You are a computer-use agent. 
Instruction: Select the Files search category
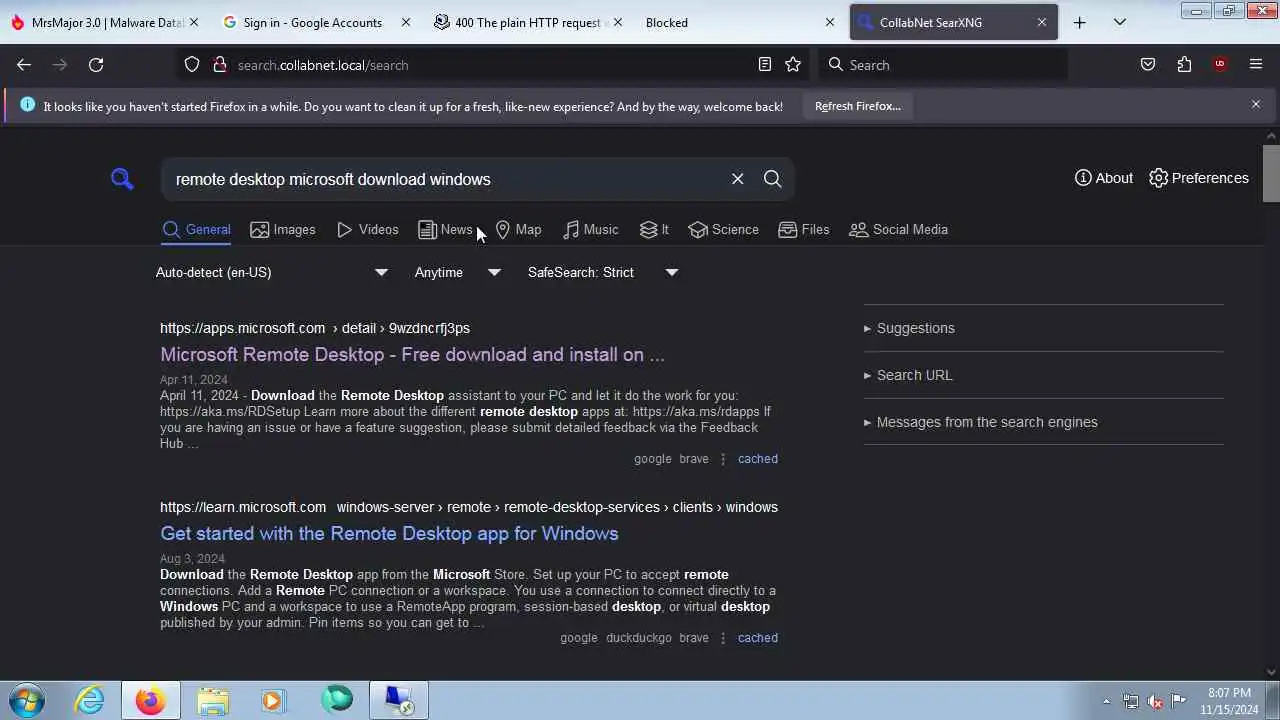(804, 230)
